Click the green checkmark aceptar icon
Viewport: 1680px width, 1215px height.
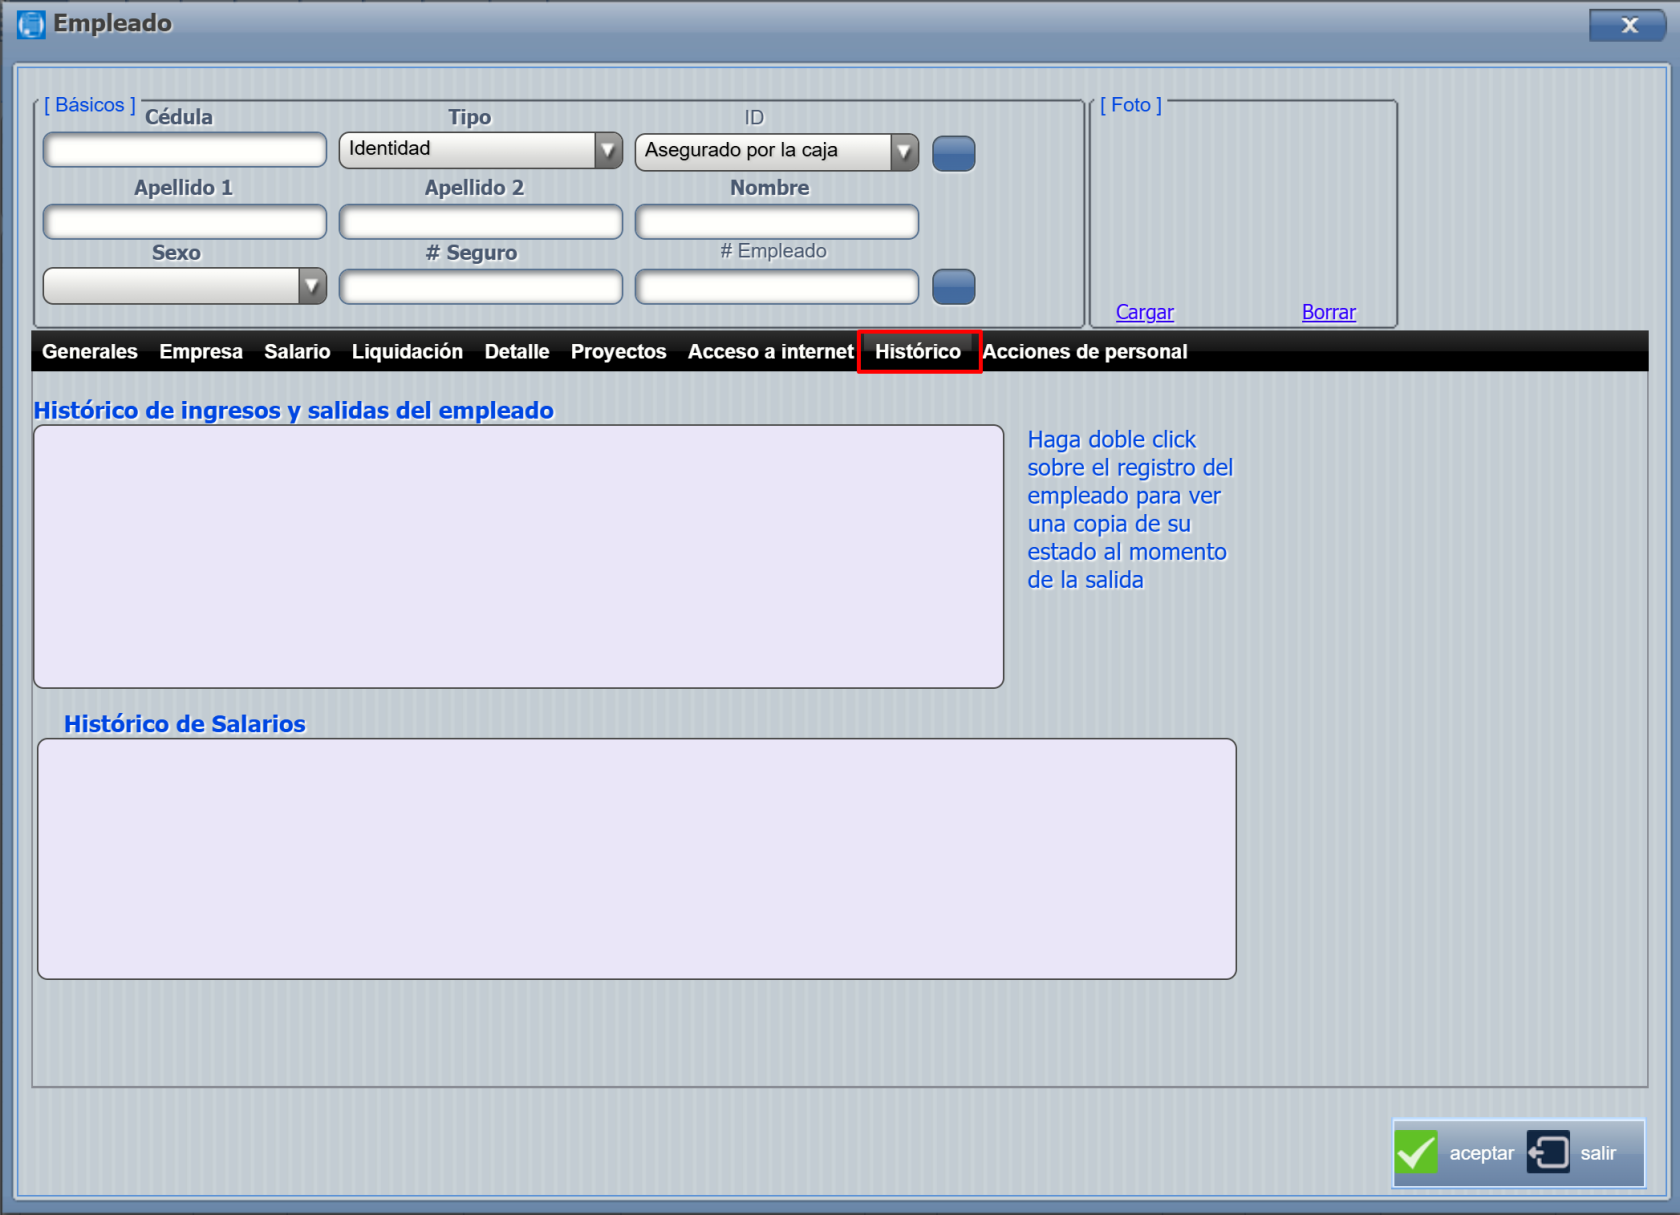pyautogui.click(x=1416, y=1152)
